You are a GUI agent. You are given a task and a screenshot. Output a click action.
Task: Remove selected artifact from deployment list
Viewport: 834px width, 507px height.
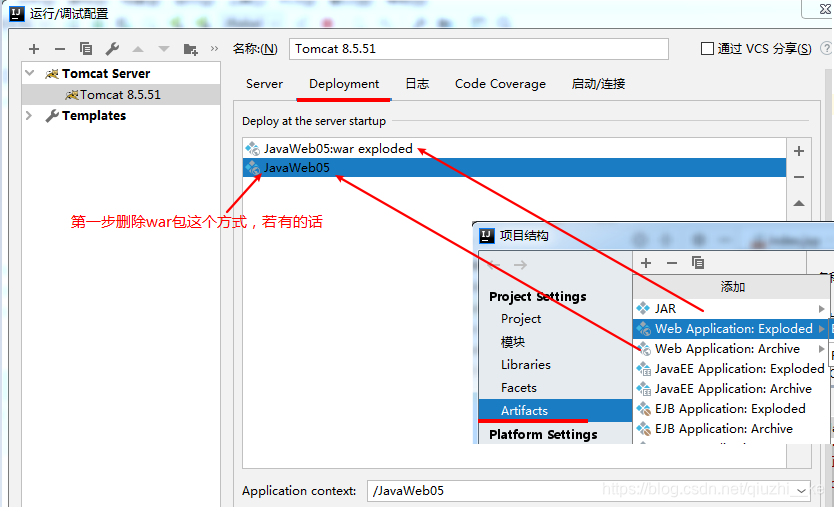(x=799, y=177)
